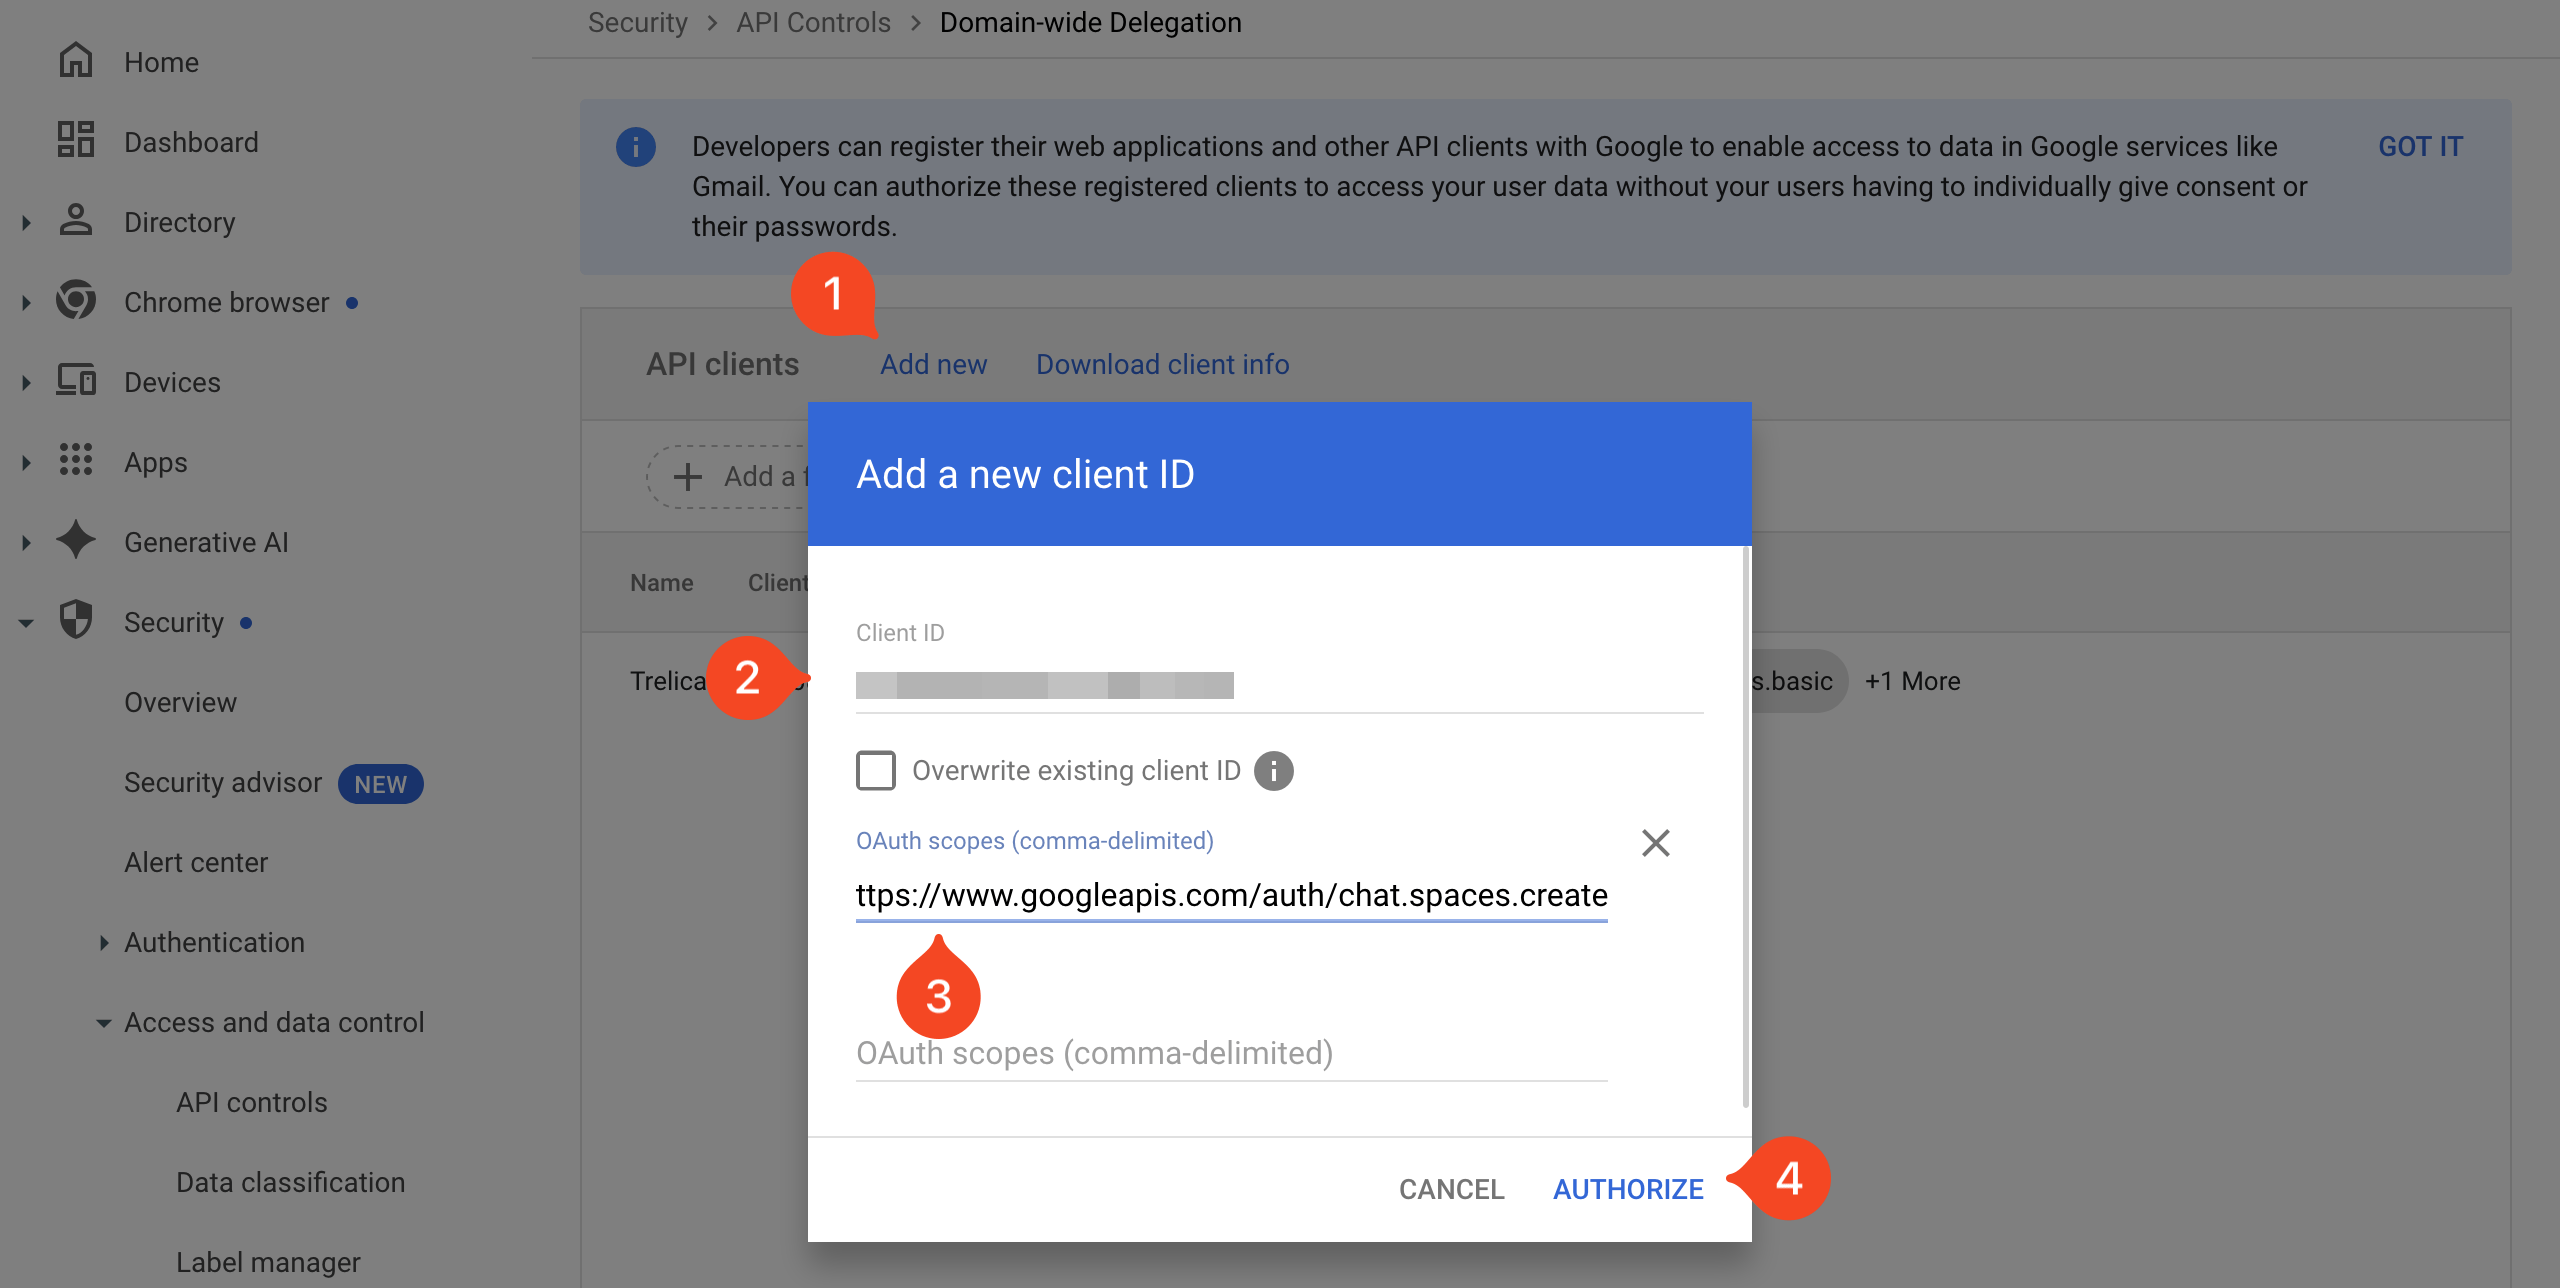Check Overwrite existing client ID box
This screenshot has width=2560, height=1288.
(876, 771)
